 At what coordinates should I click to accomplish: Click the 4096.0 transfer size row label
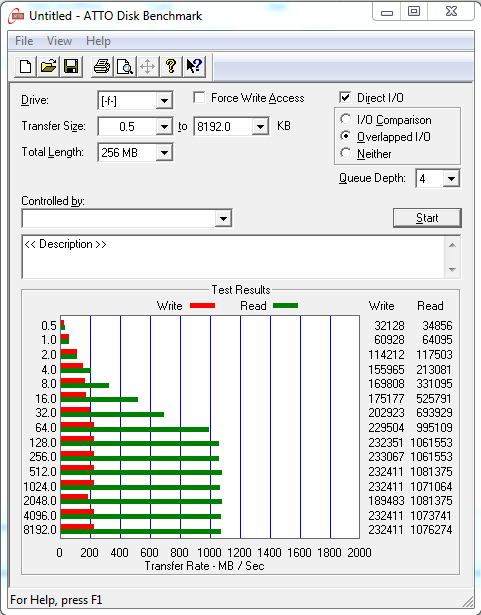40,515
